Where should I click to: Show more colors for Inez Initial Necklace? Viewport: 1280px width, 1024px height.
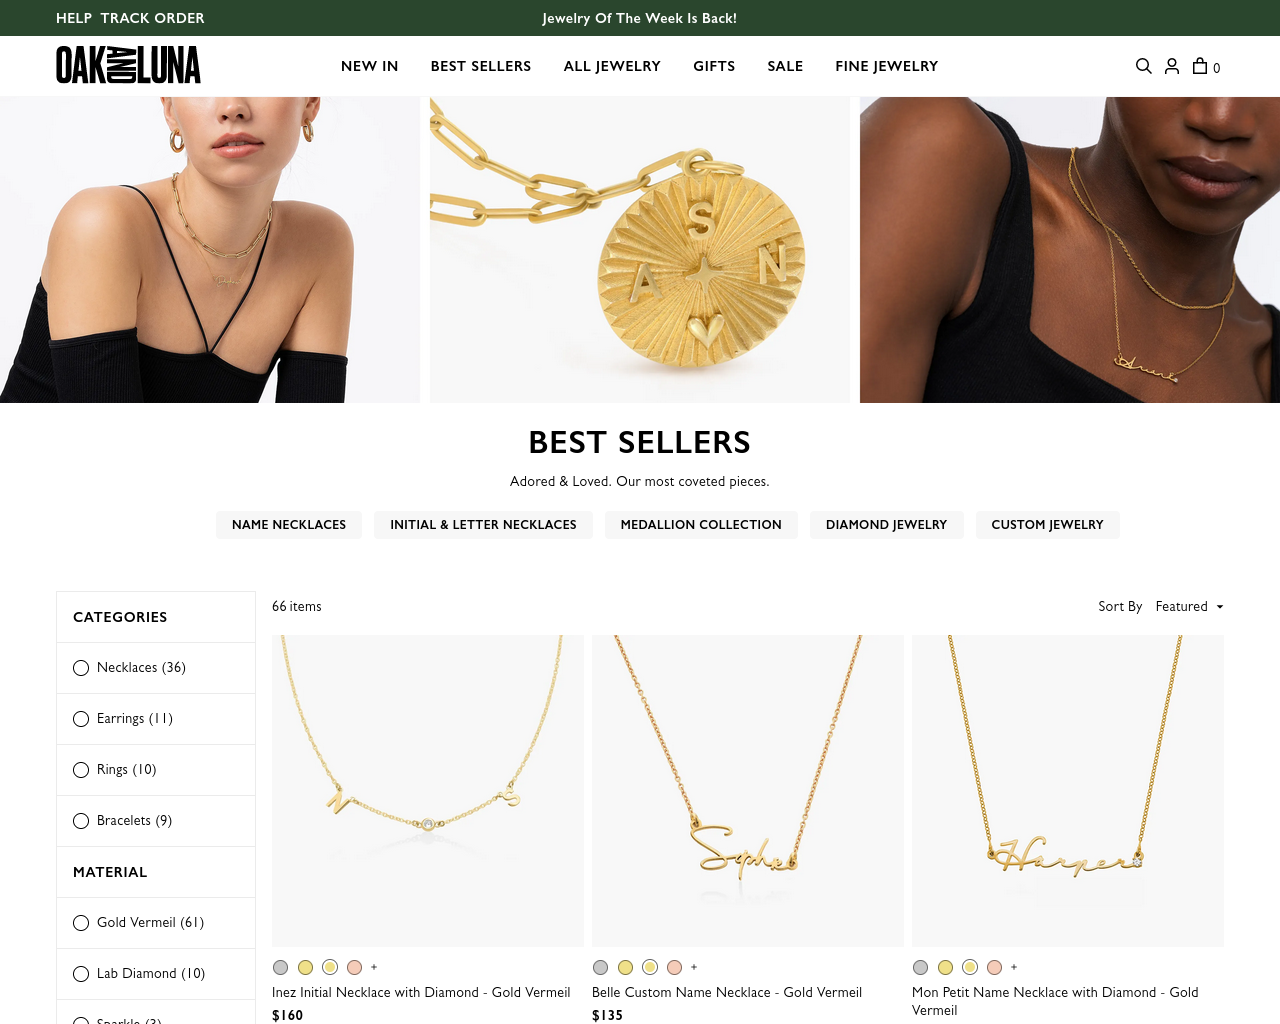(374, 967)
